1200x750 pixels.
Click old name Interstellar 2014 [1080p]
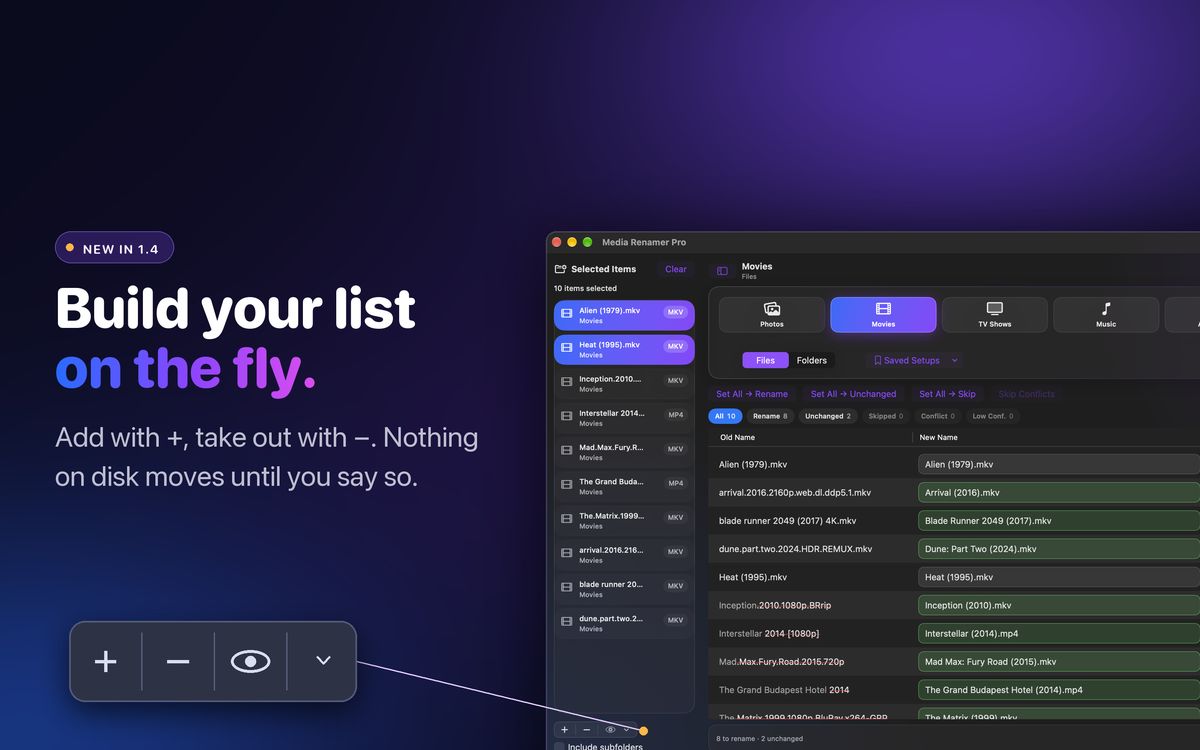[x=769, y=633]
